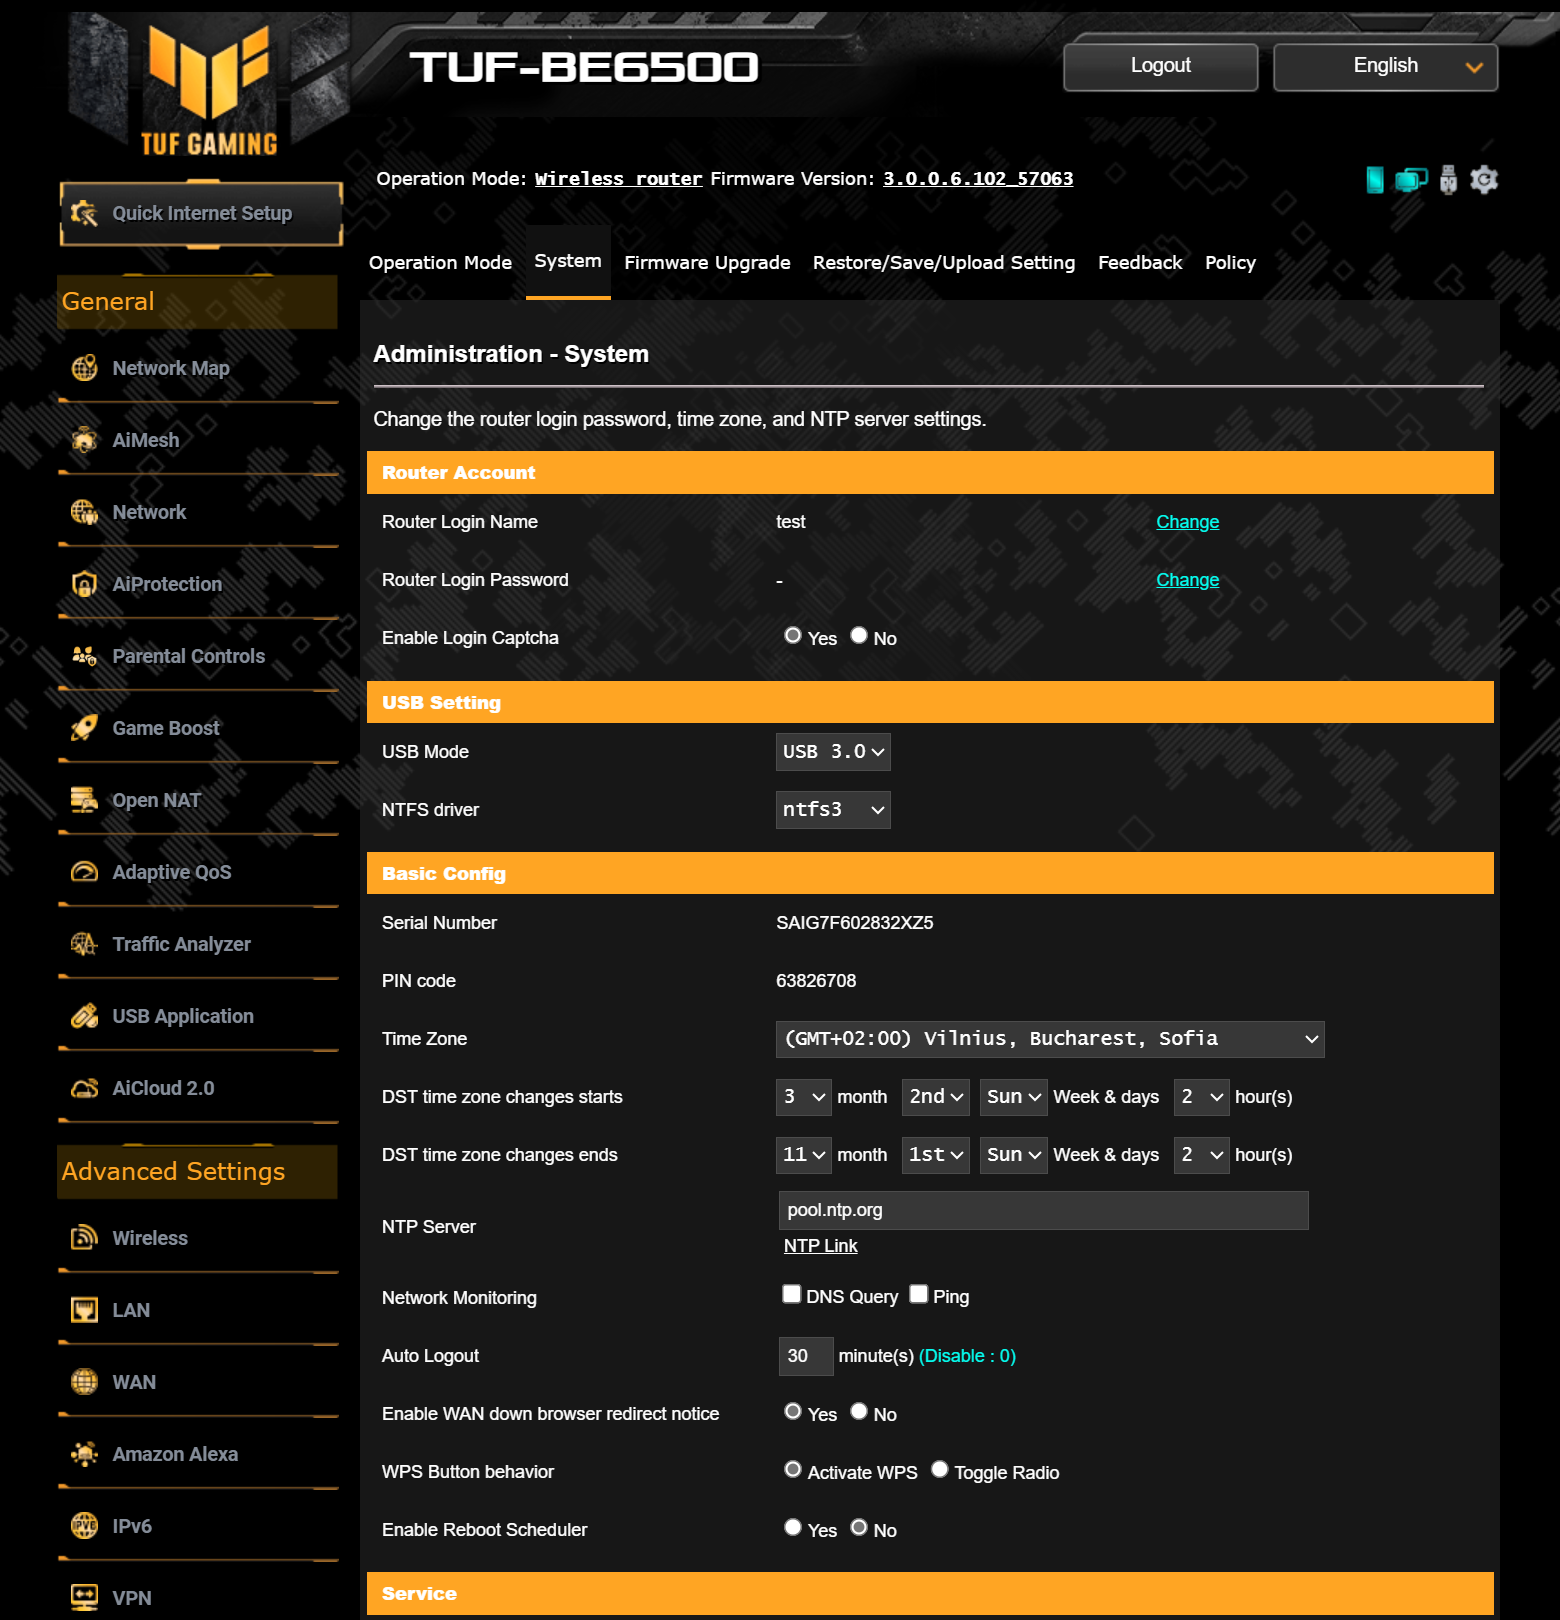Open the DST starts weekday dropdown
Image resolution: width=1560 pixels, height=1620 pixels.
pos(1014,1097)
